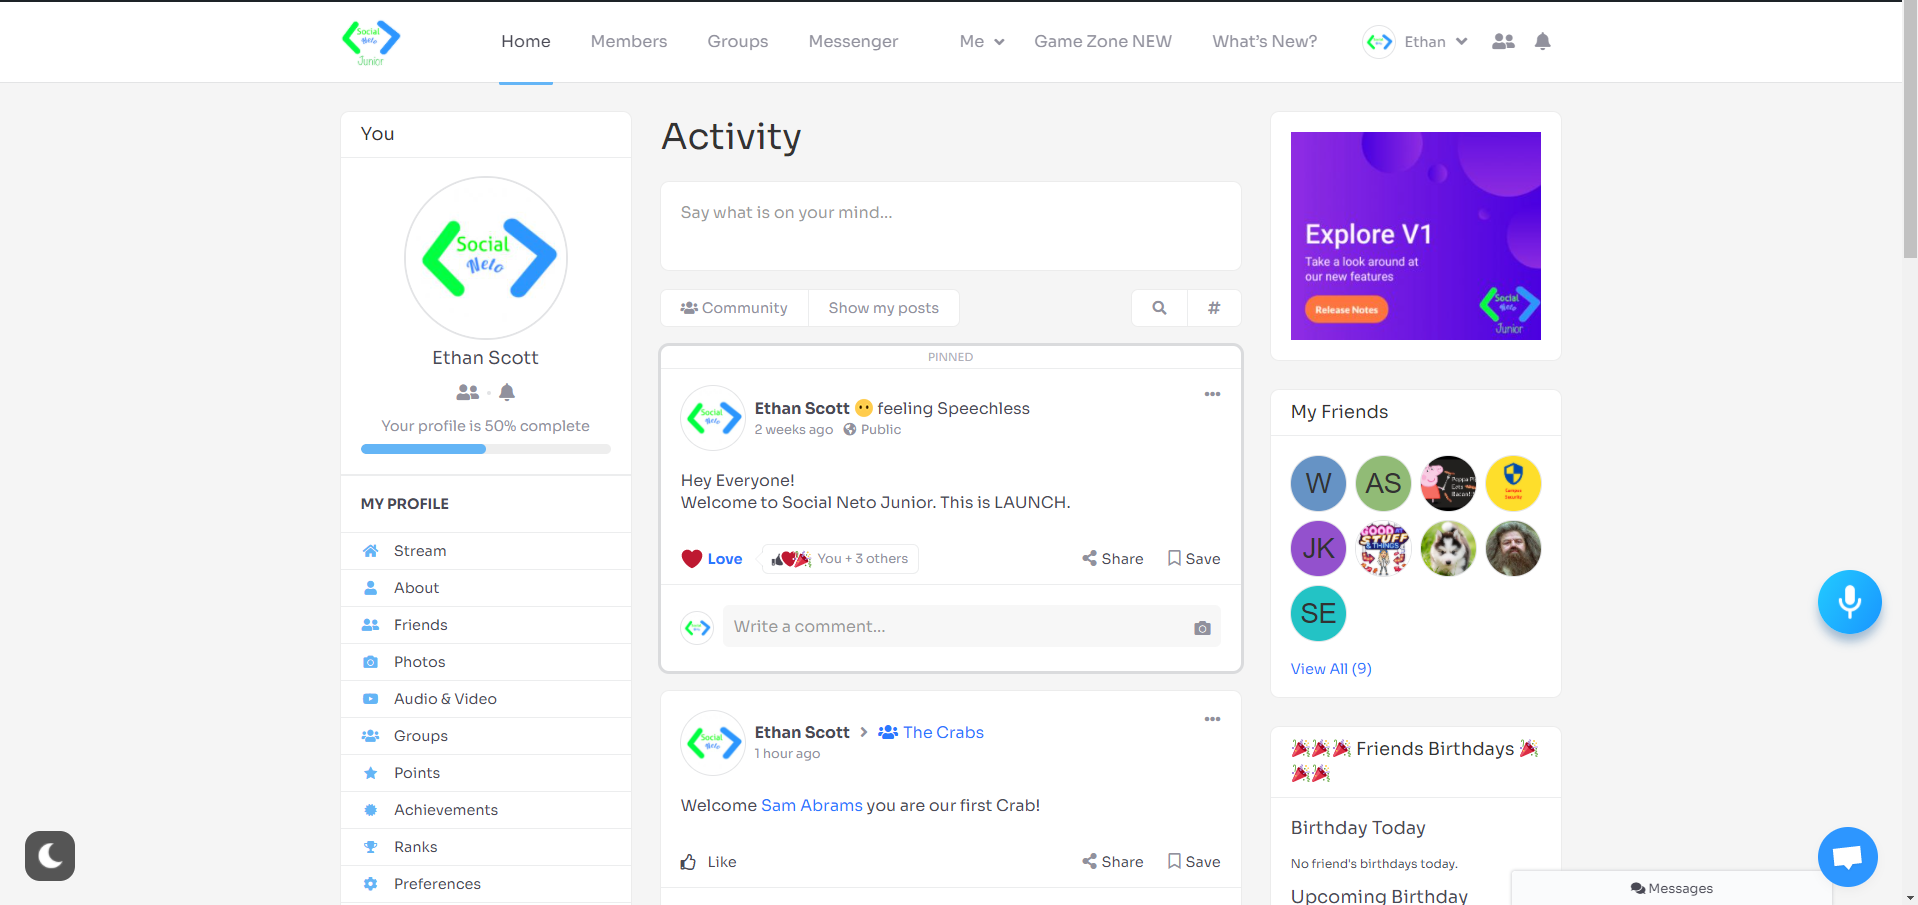Click the hashtag filter icon
1918x905 pixels.
[1214, 308]
